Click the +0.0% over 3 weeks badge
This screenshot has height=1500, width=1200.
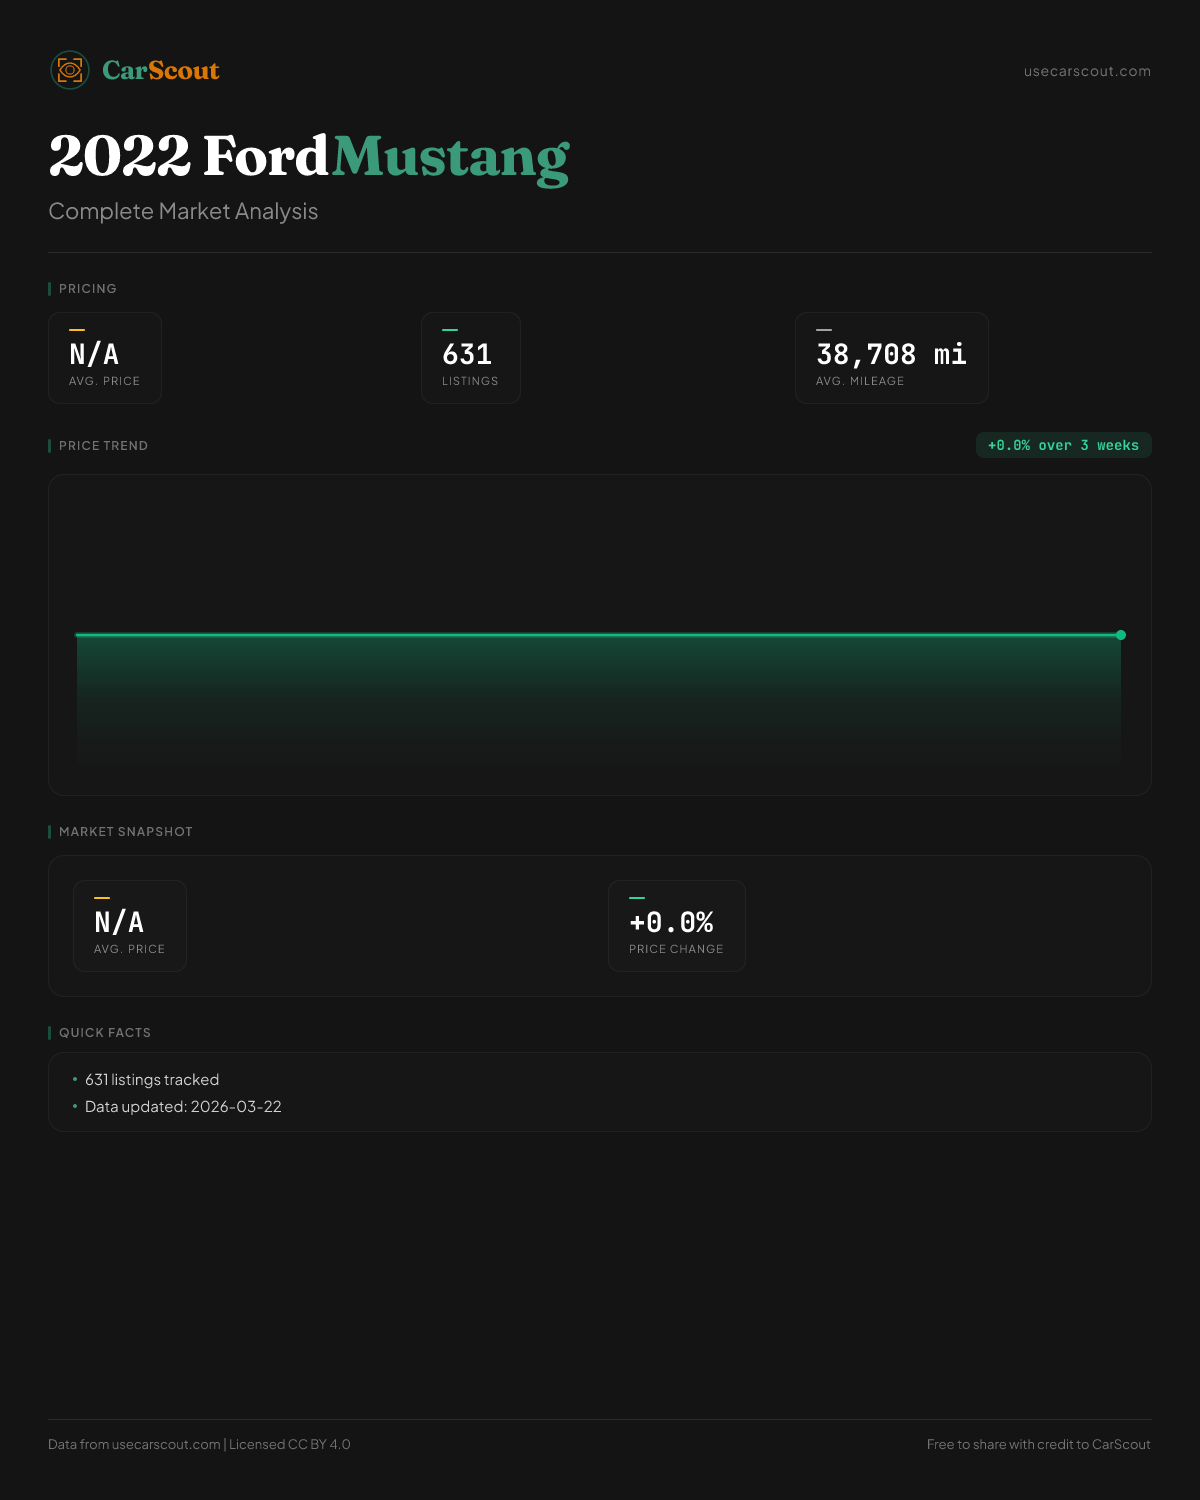(1063, 445)
